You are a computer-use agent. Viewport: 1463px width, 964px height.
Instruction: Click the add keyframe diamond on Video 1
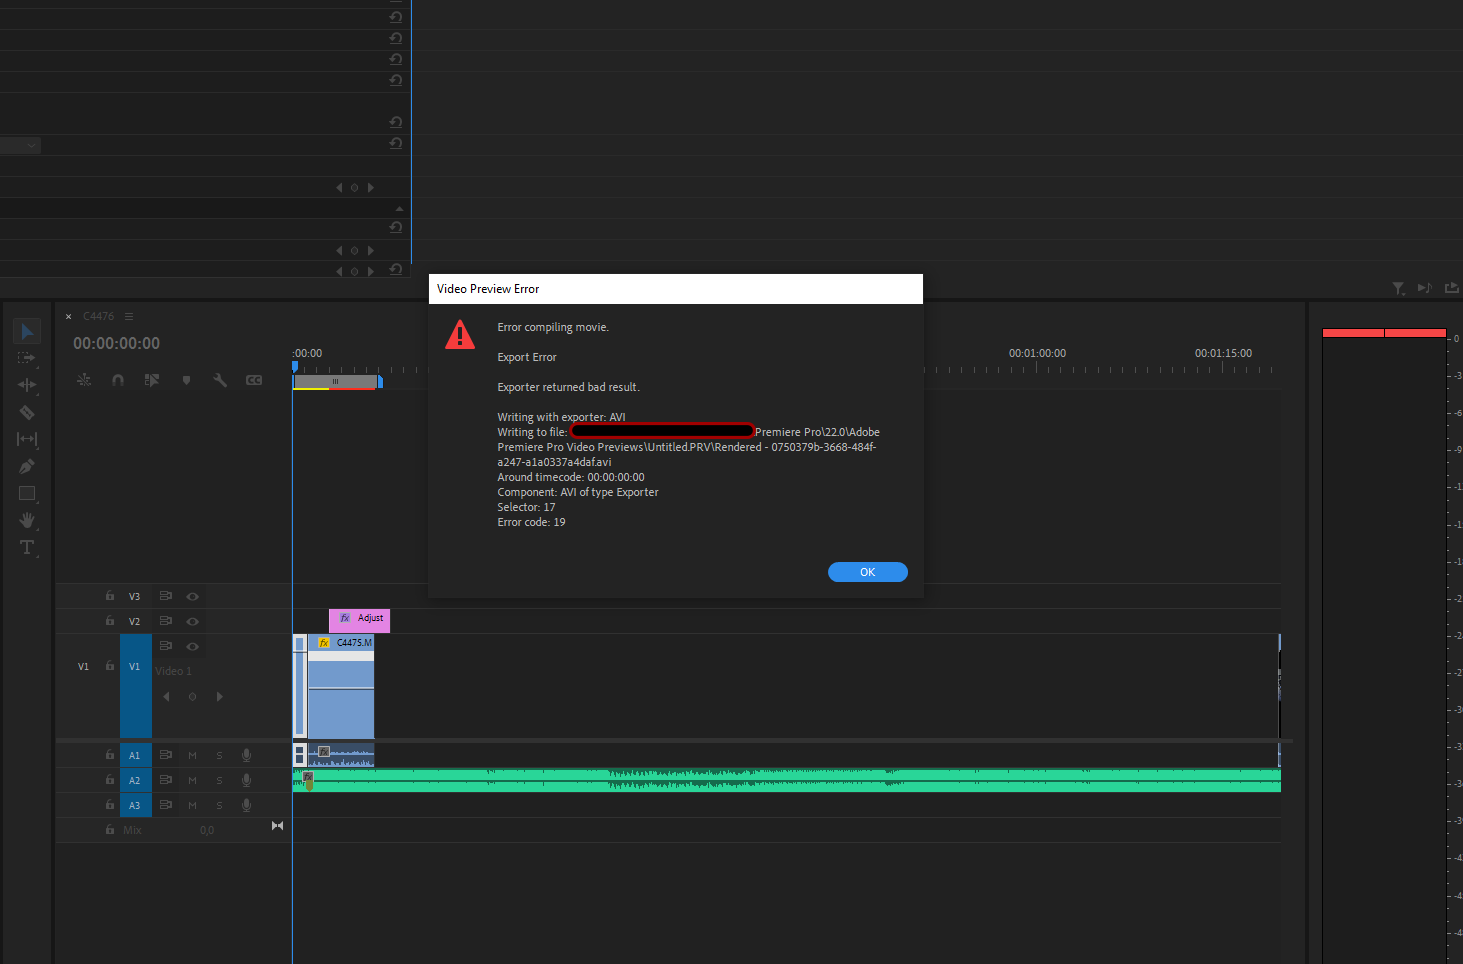pyautogui.click(x=192, y=696)
